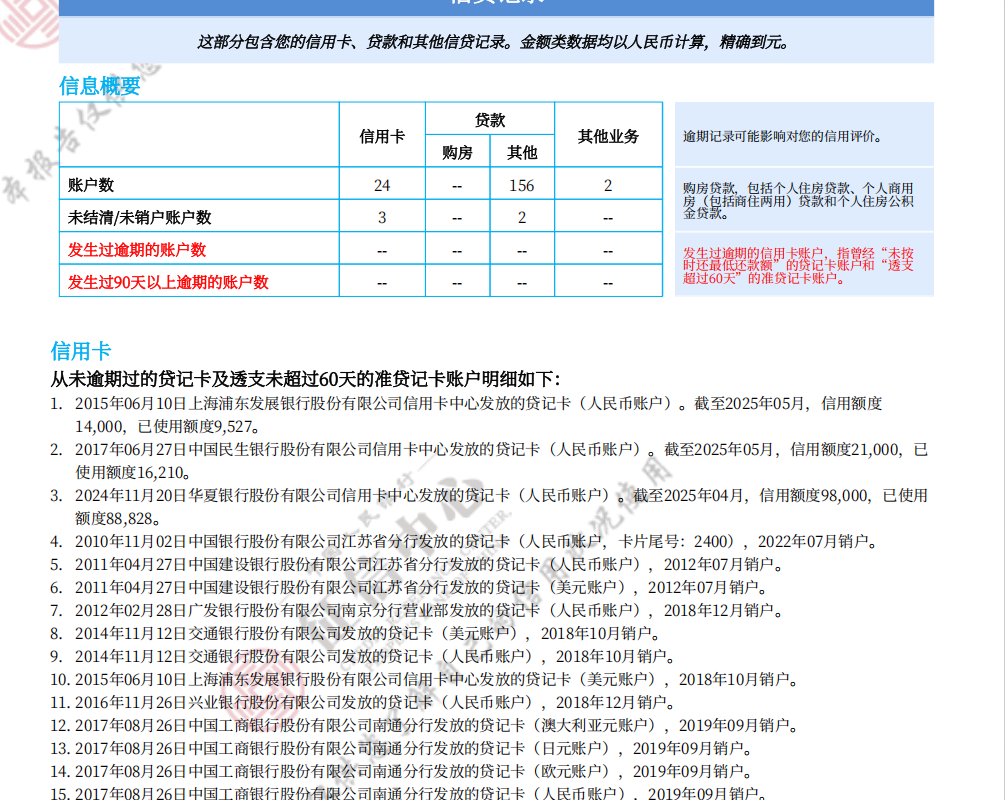Click list item 9 交通银行 人民币账户 entry
This screenshot has width=1005, height=800.
pos(363,657)
